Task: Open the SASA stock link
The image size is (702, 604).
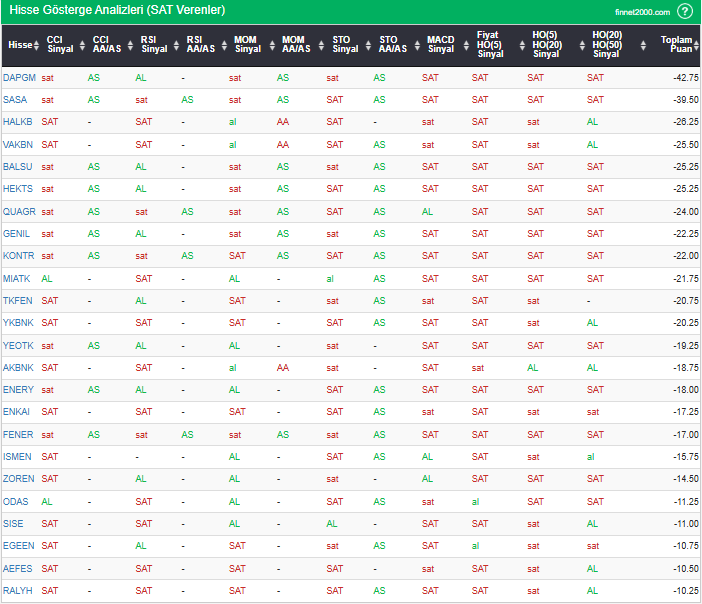Action: pyautogui.click(x=15, y=99)
